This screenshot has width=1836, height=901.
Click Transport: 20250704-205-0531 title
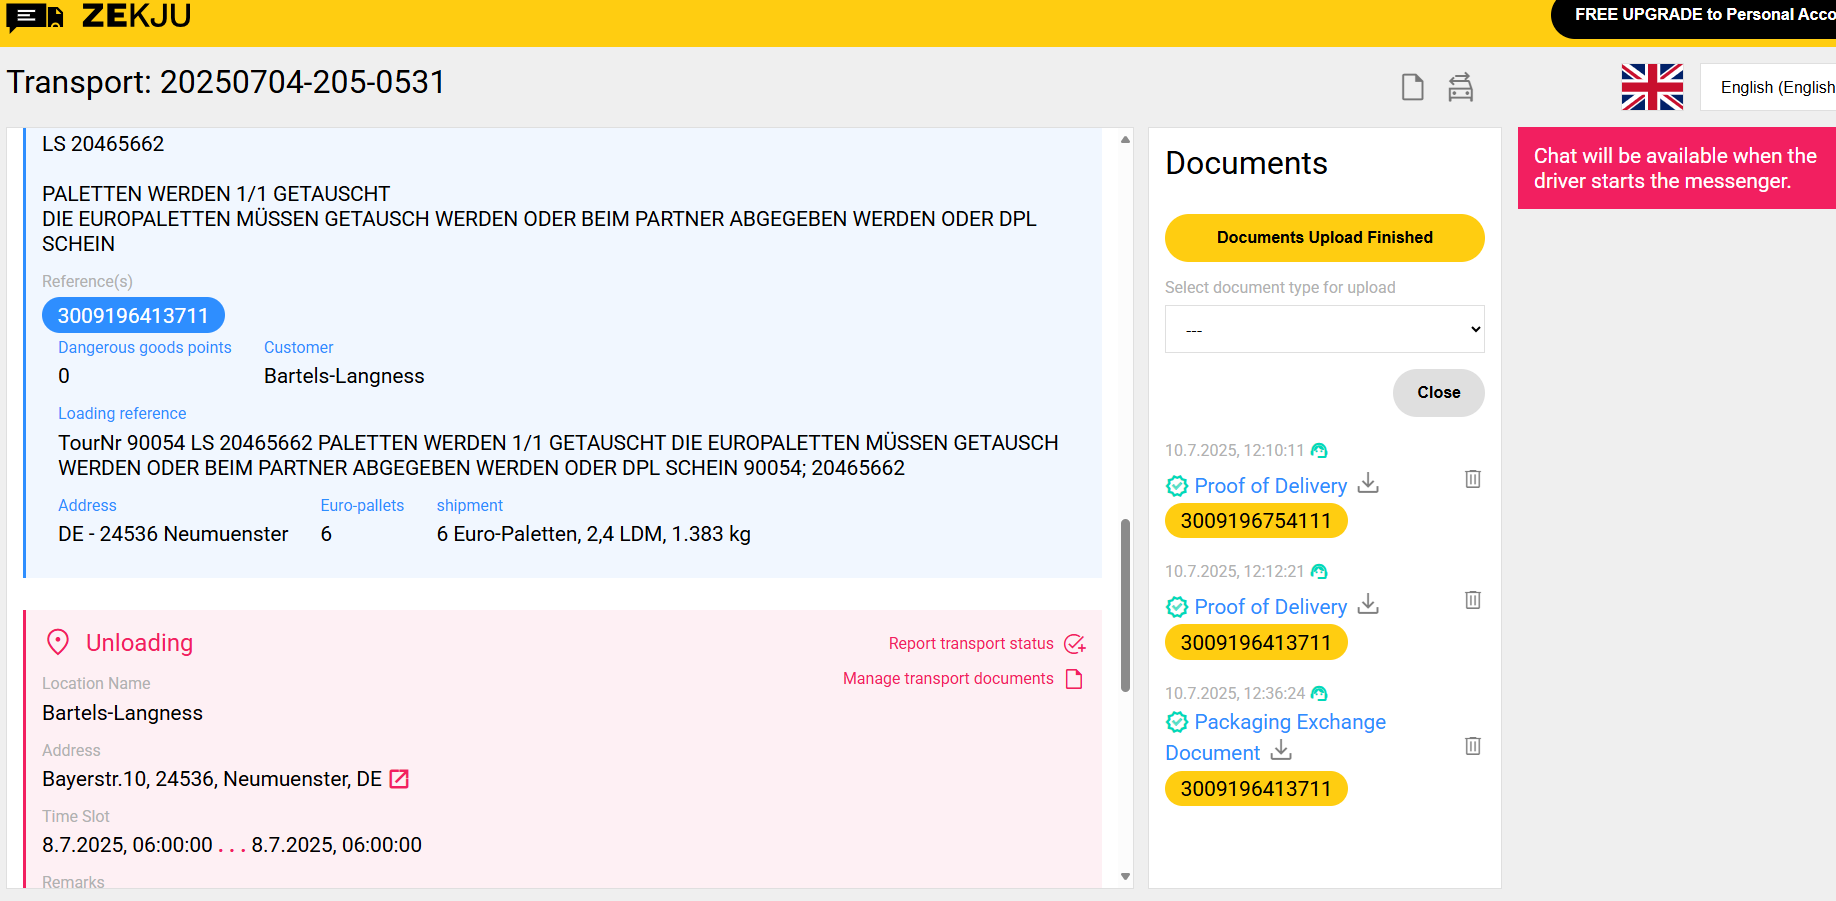[226, 82]
